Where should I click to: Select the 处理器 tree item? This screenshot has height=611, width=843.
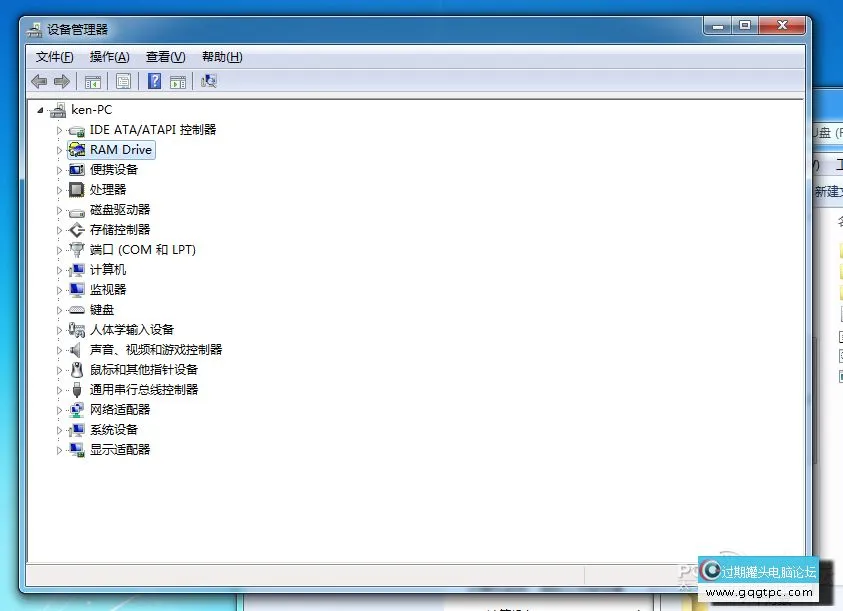pos(108,190)
